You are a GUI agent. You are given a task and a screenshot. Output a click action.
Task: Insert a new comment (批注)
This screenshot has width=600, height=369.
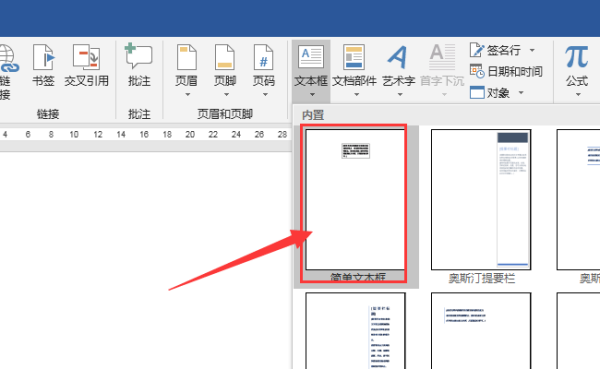139,56
